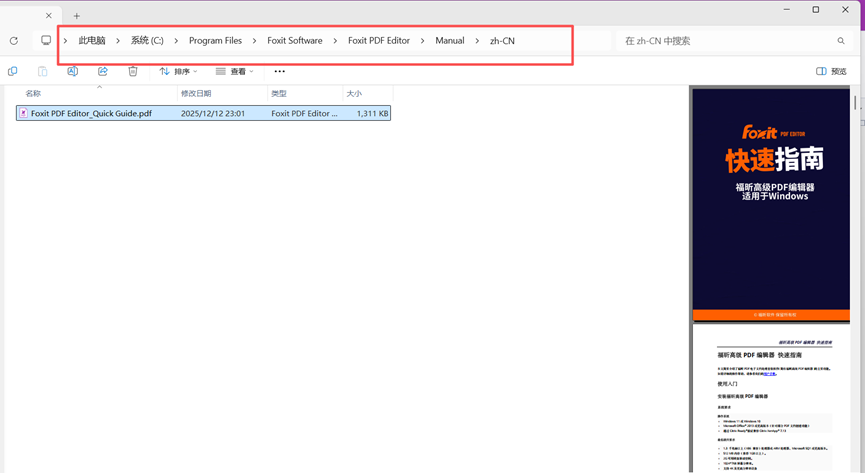Screen dimensions: 865x473
Task: Click the Rename icon in the toolbar
Action: point(73,72)
